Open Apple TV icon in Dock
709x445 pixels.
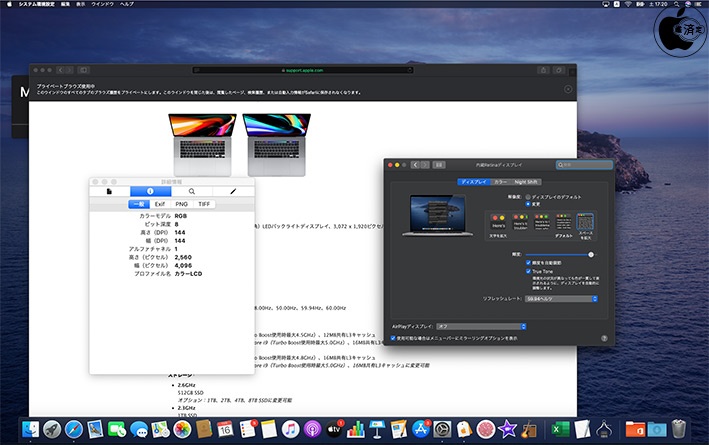pos(334,429)
